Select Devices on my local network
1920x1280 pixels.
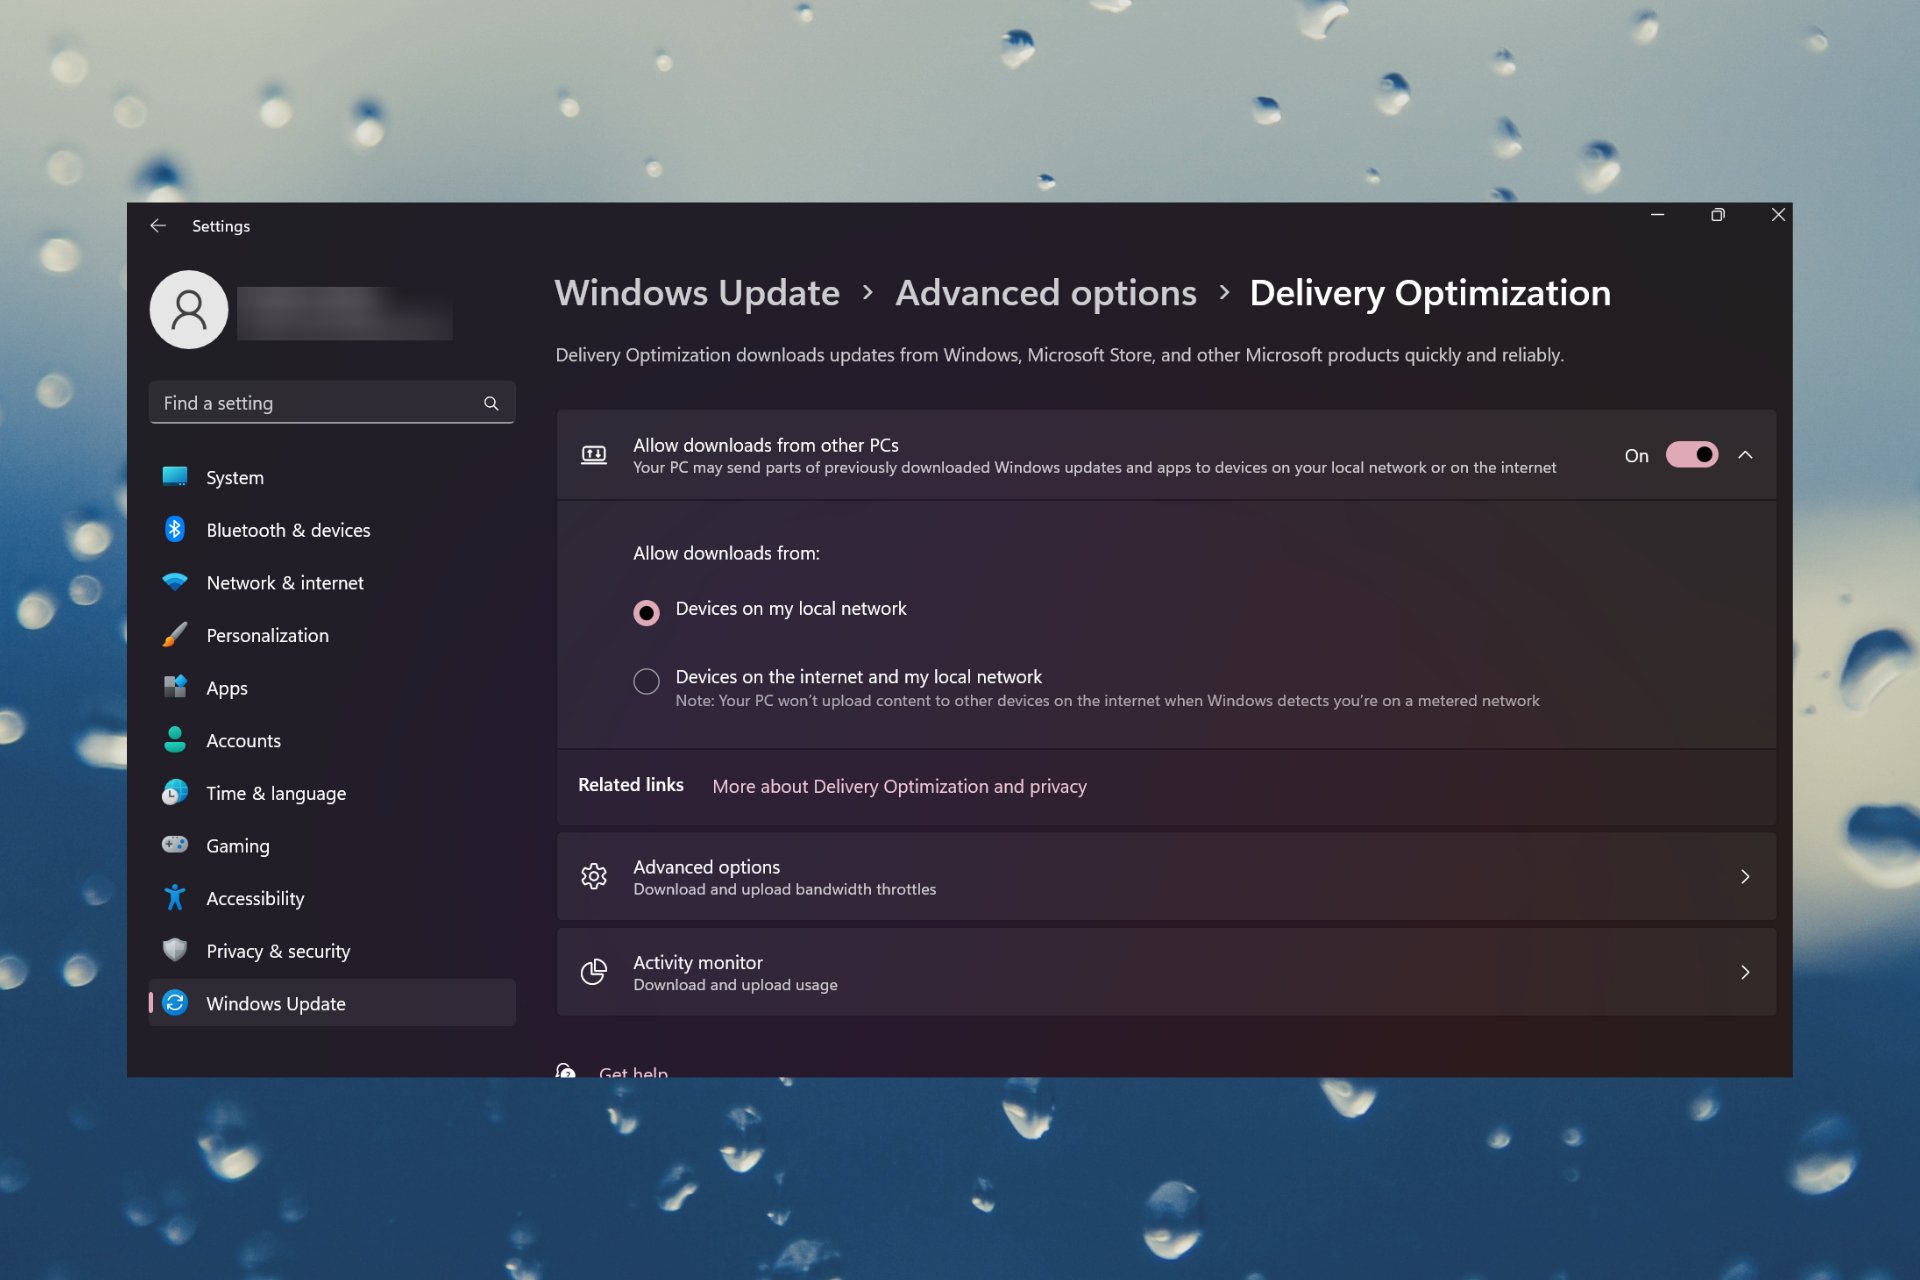pyautogui.click(x=646, y=610)
